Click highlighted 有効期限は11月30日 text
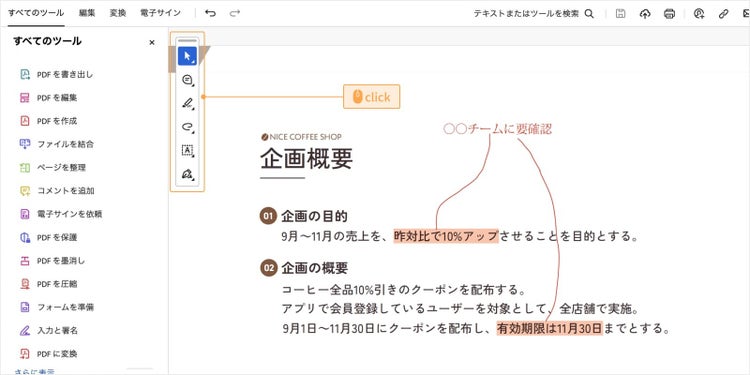Image resolution: width=750 pixels, height=375 pixels. 549,329
